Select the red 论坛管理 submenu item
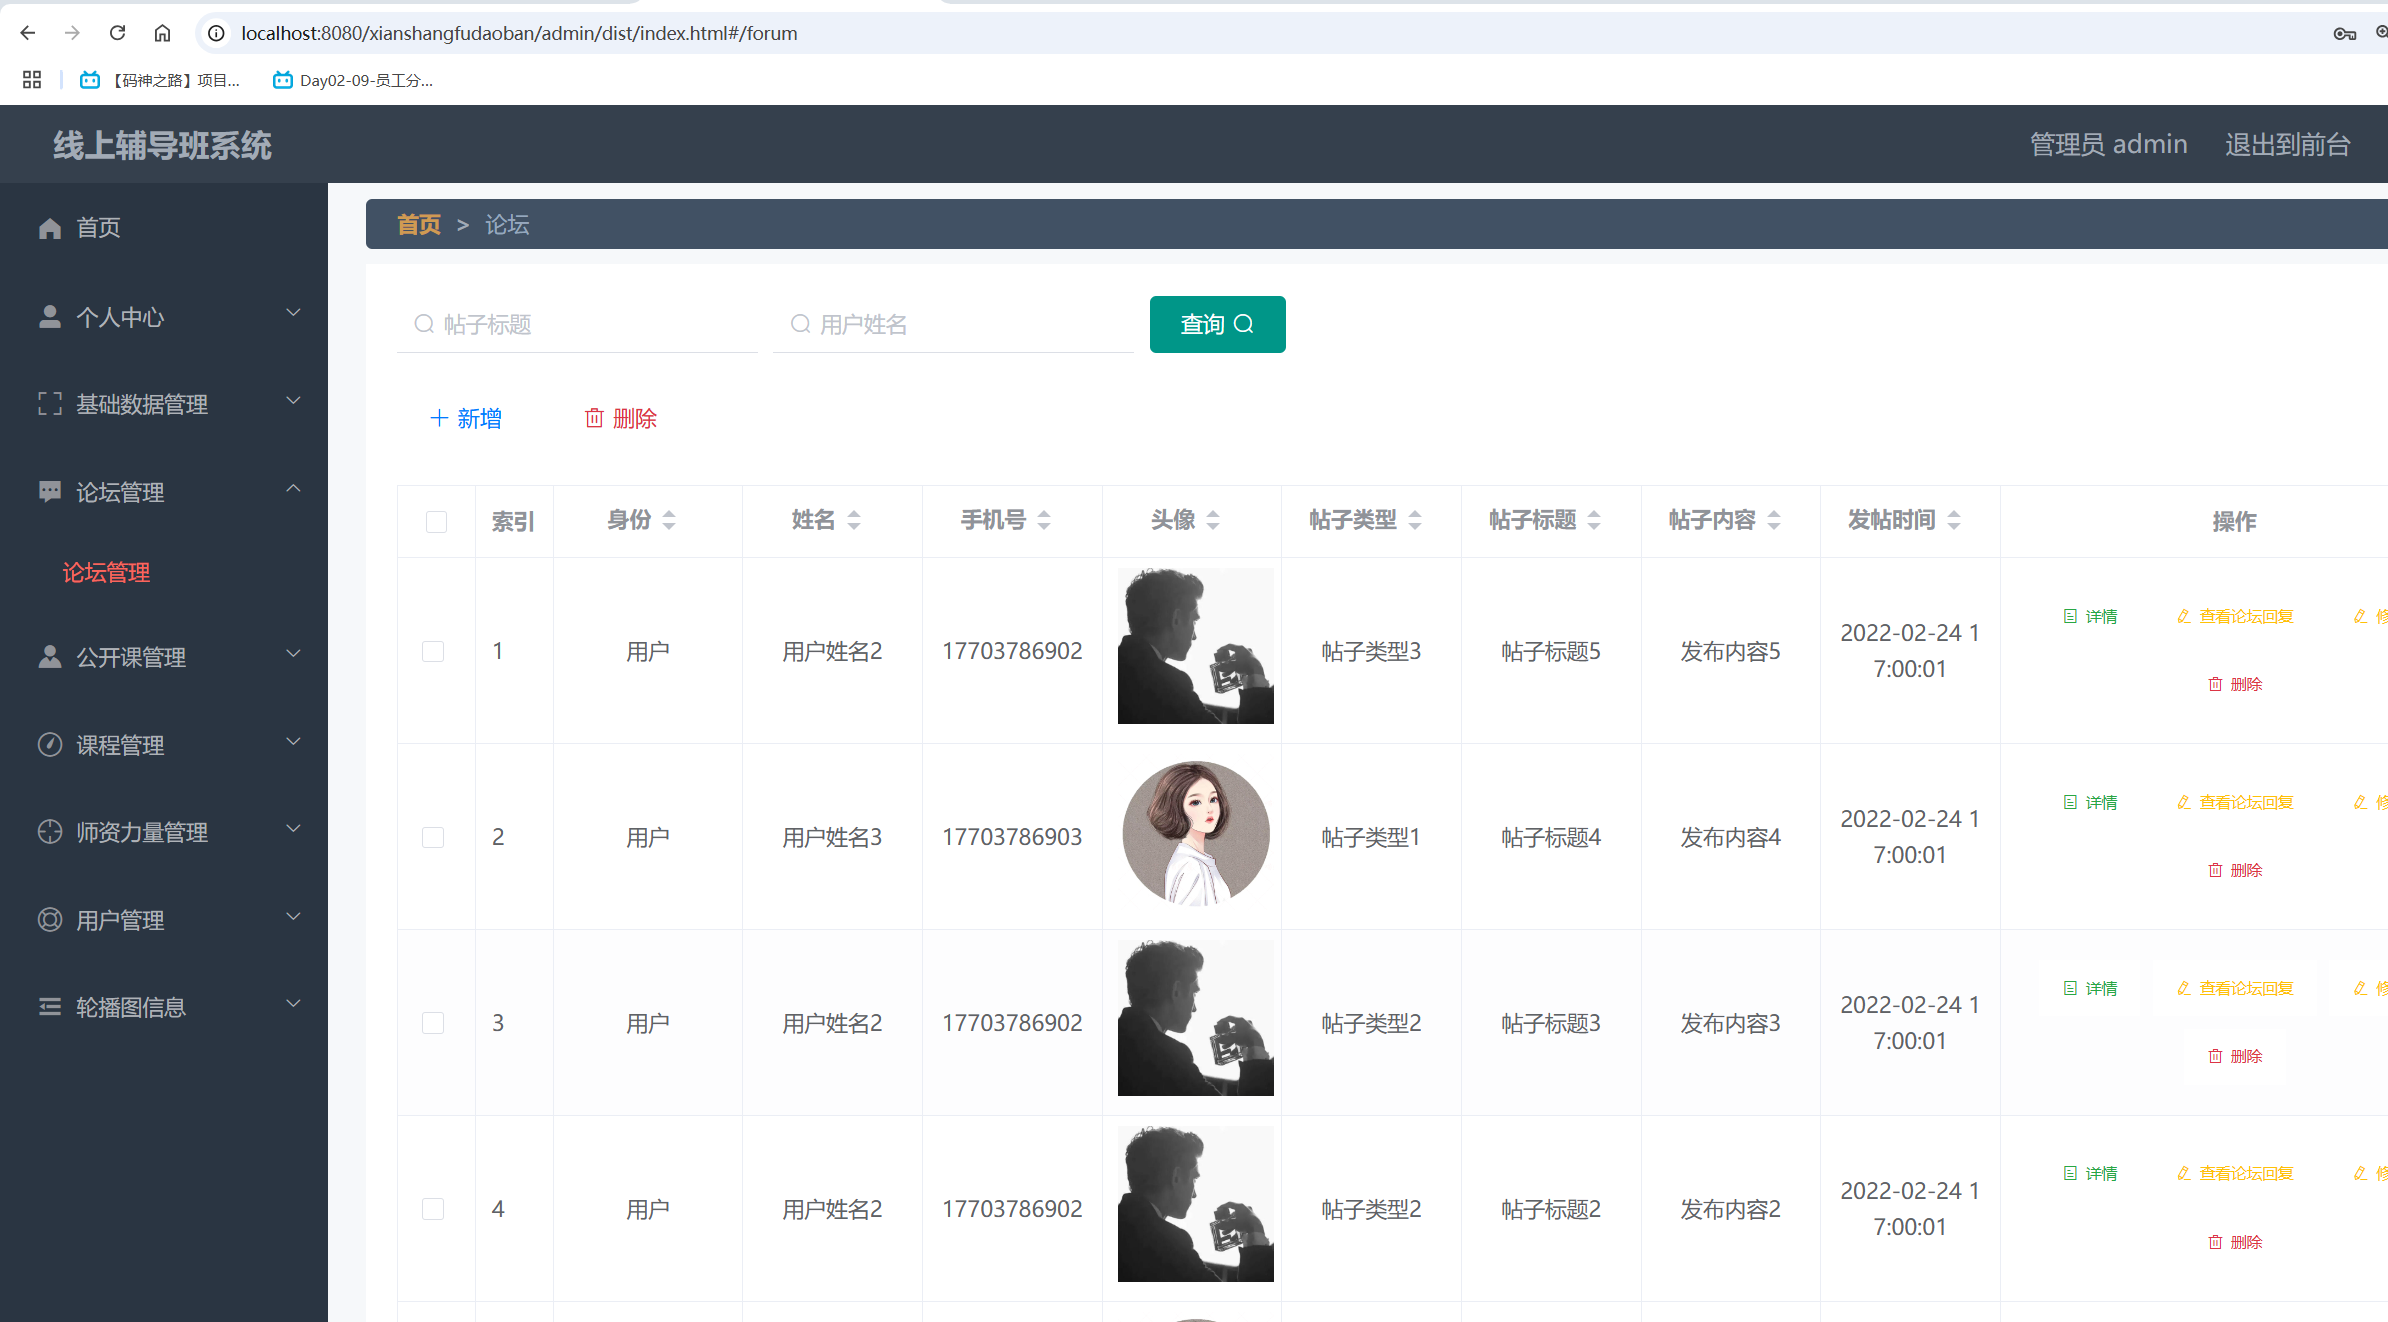 click(106, 572)
